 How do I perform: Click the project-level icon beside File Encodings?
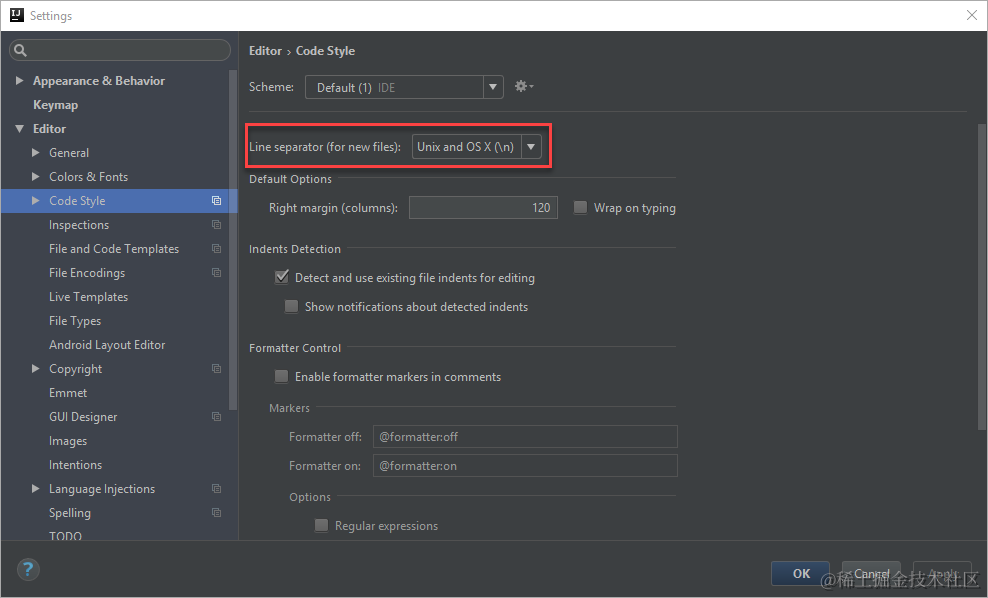tap(216, 272)
